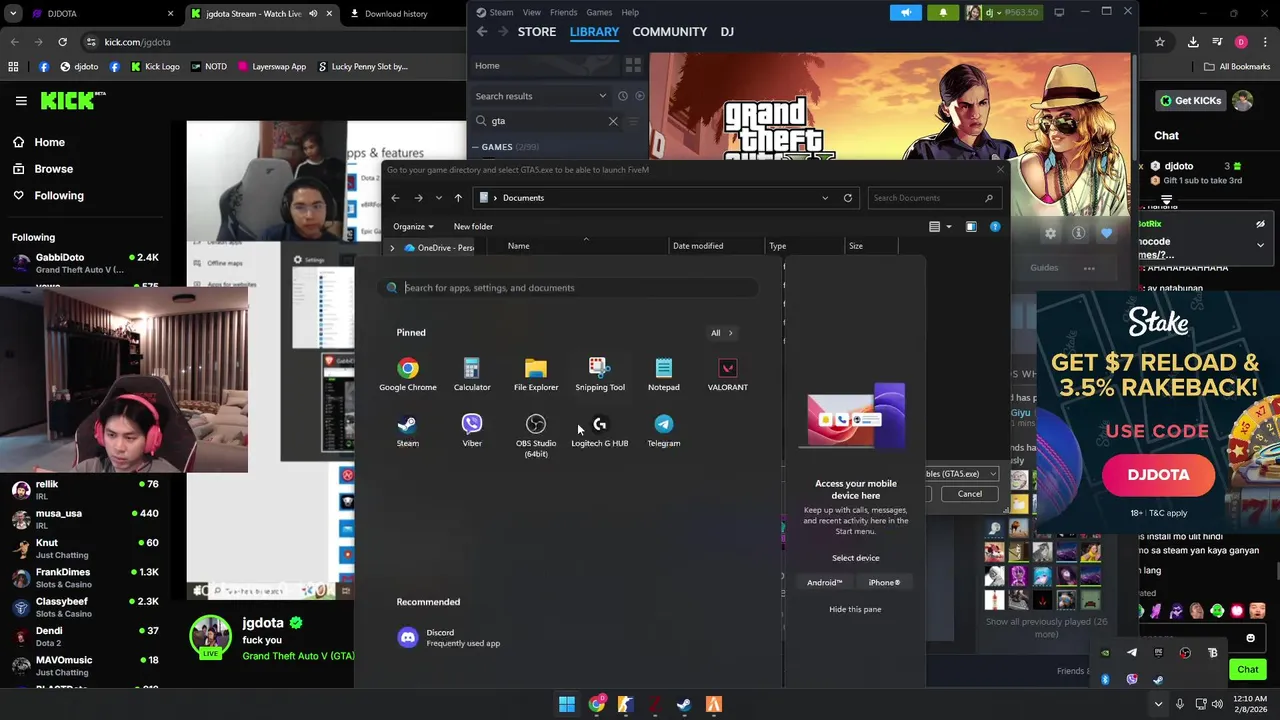Select iPhone device option

click(884, 583)
